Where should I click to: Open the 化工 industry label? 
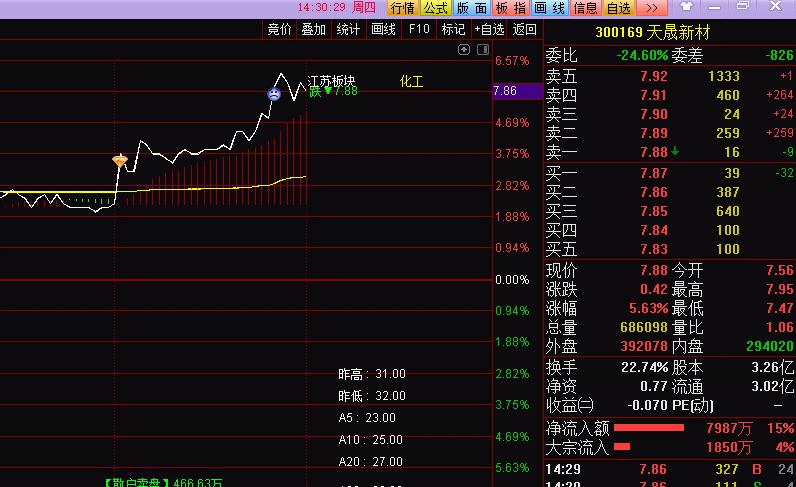pos(411,81)
